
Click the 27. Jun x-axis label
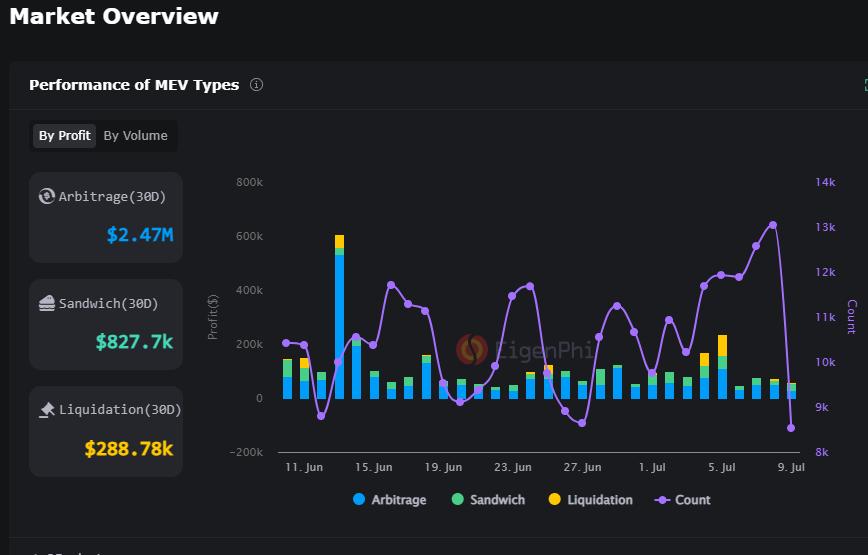582,467
